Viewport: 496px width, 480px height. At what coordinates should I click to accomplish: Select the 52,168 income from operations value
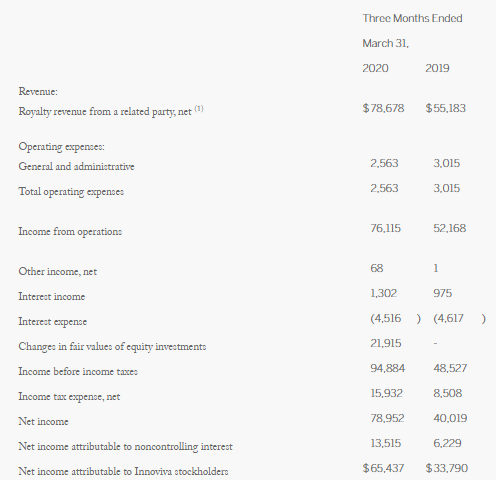click(450, 228)
